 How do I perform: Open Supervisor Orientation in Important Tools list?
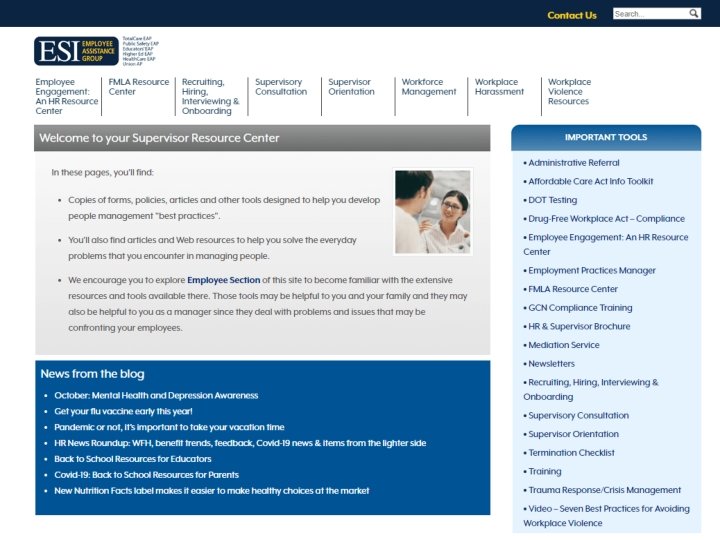(x=573, y=434)
